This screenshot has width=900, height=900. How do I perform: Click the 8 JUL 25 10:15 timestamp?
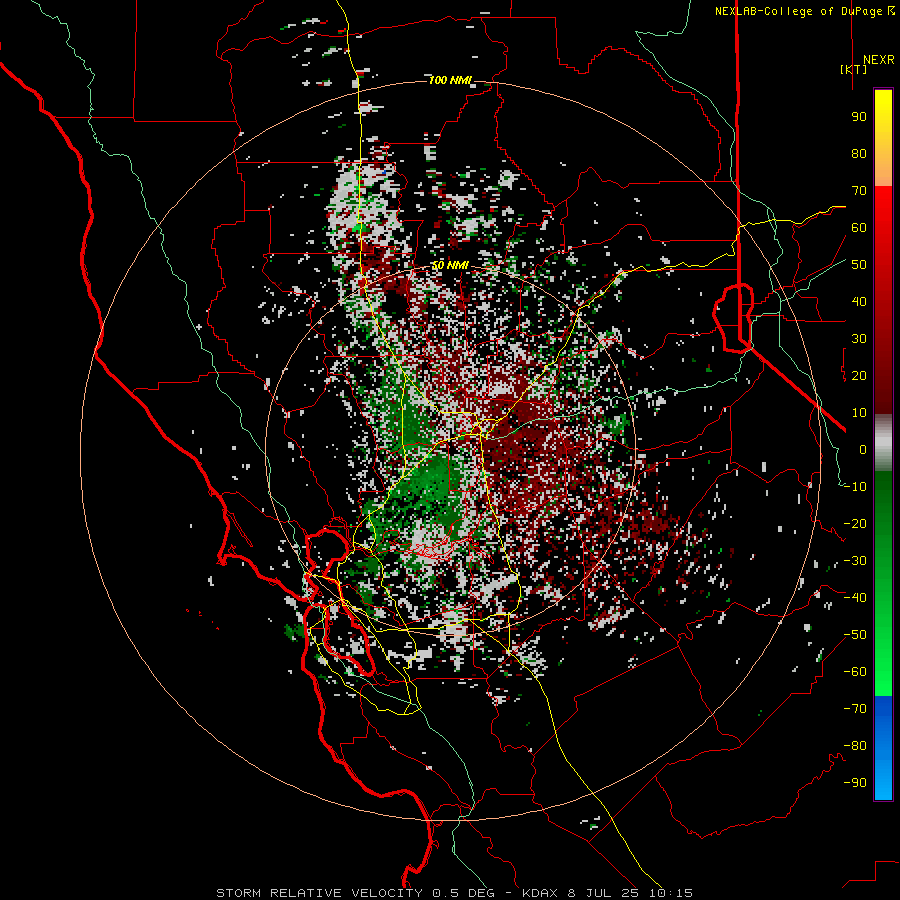coord(630,893)
